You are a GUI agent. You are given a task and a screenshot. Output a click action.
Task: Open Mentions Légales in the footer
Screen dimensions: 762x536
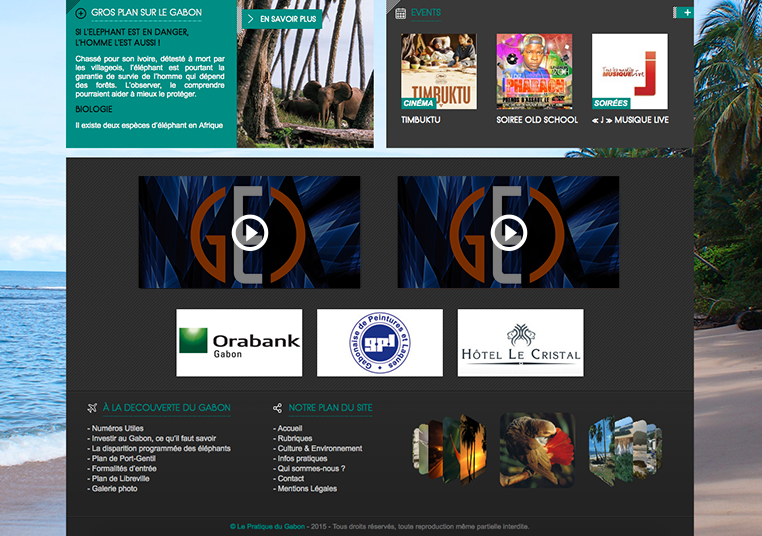tap(307, 488)
